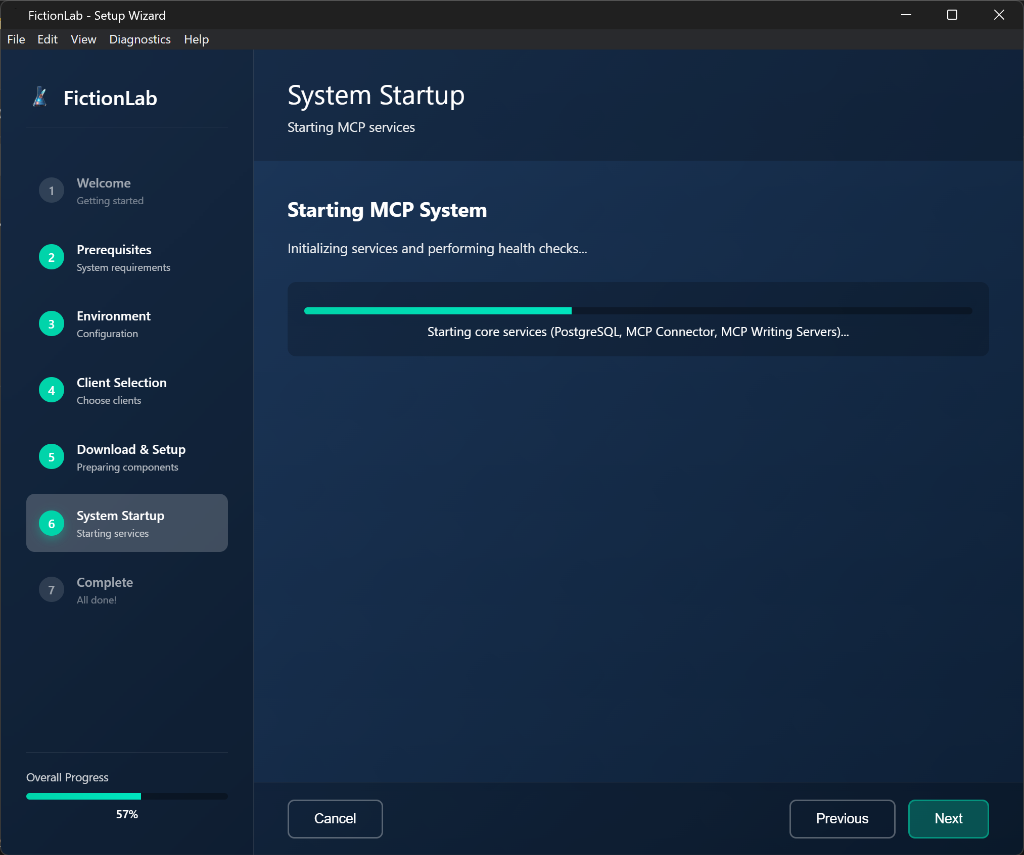The height and width of the screenshot is (855, 1024).
Task: Click the Overall Progress bar at 57%
Action: [x=127, y=796]
